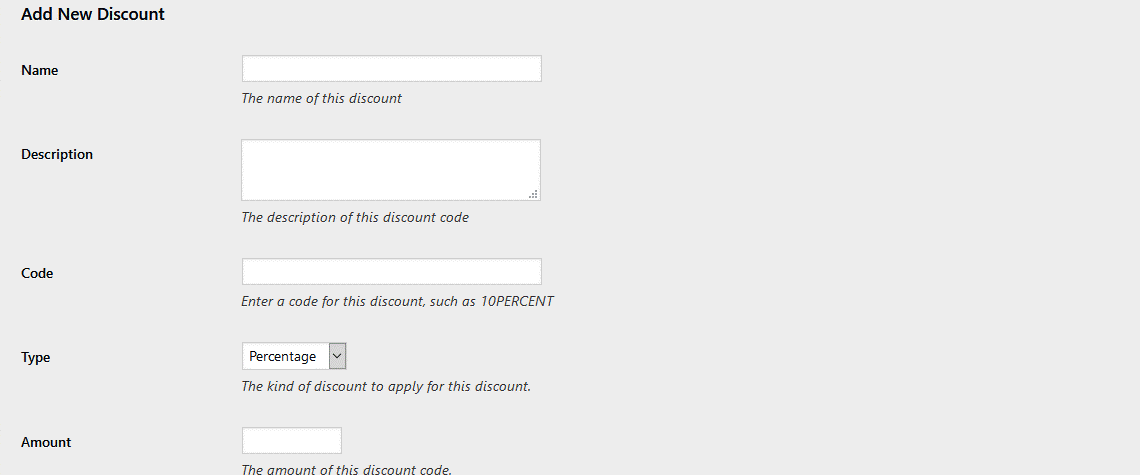Click the word Percentage in the Type selector
Image resolution: width=1140 pixels, height=475 pixels.
coord(283,356)
